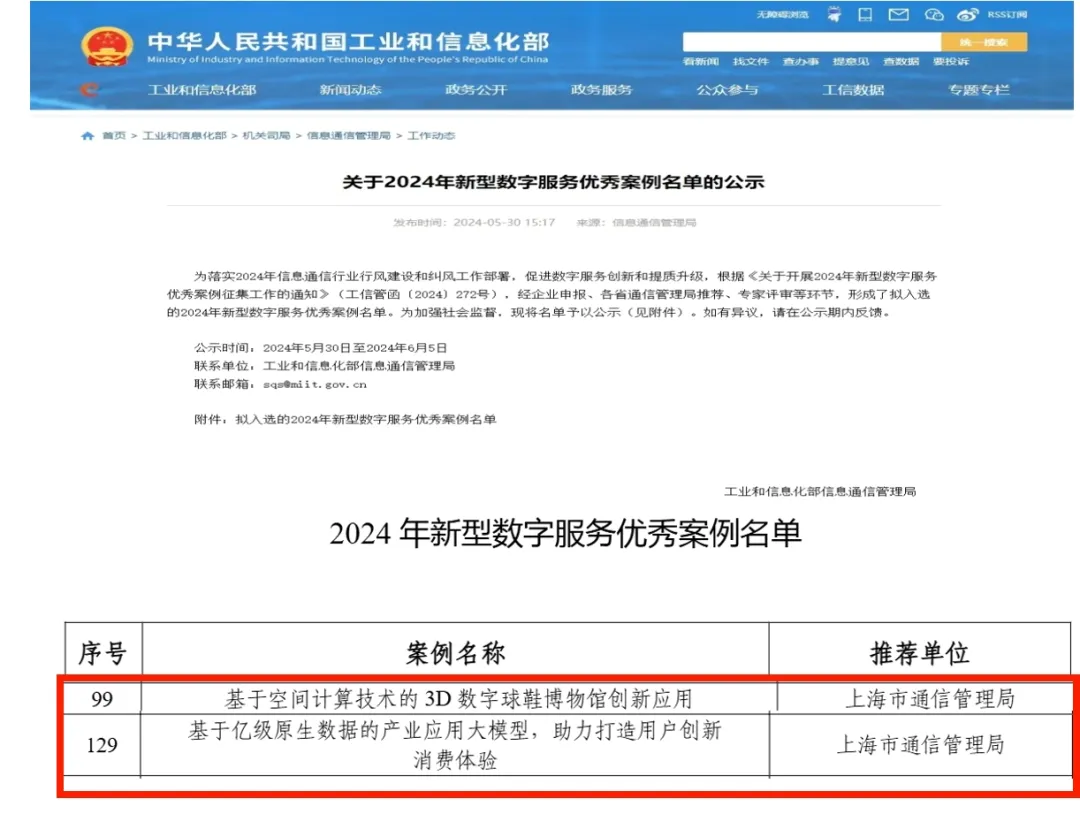Click the 提意见 quick link
The image size is (1080, 814).
tap(851, 62)
